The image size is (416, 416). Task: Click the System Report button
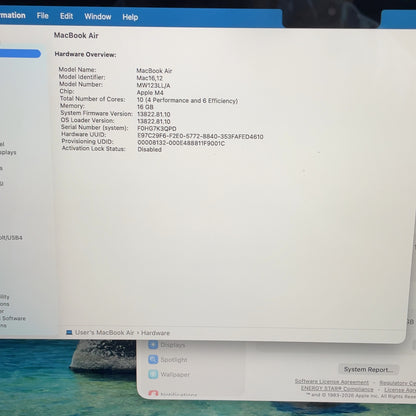click(368, 369)
